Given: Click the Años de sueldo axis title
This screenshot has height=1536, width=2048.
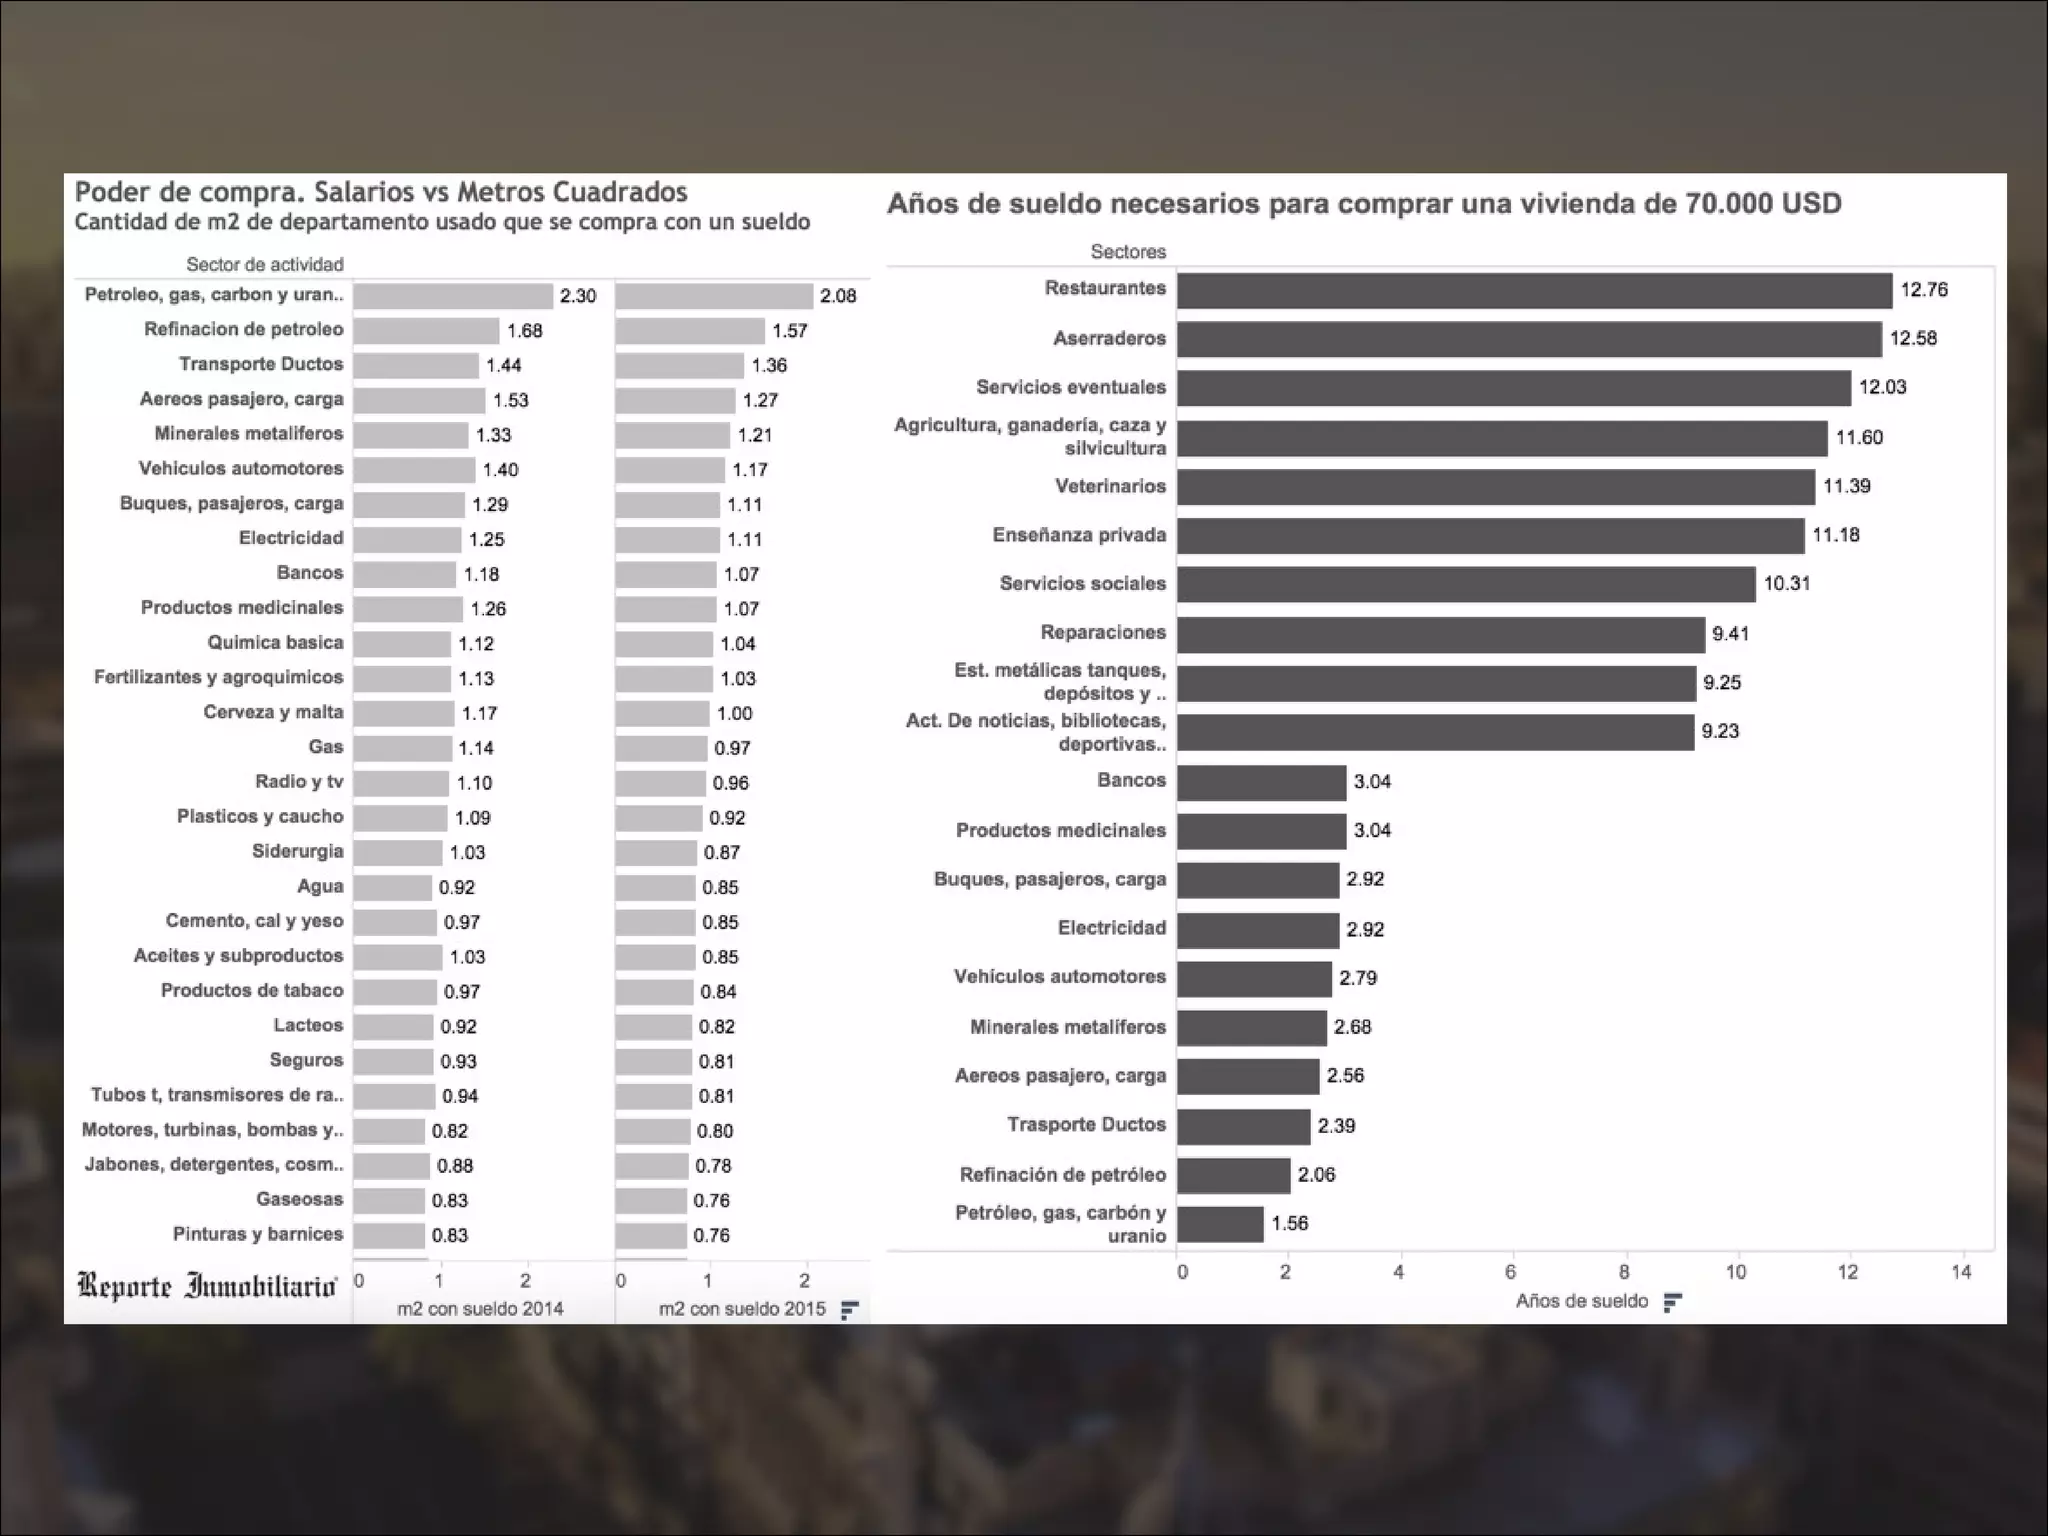Looking at the screenshot, I should (x=1581, y=1301).
